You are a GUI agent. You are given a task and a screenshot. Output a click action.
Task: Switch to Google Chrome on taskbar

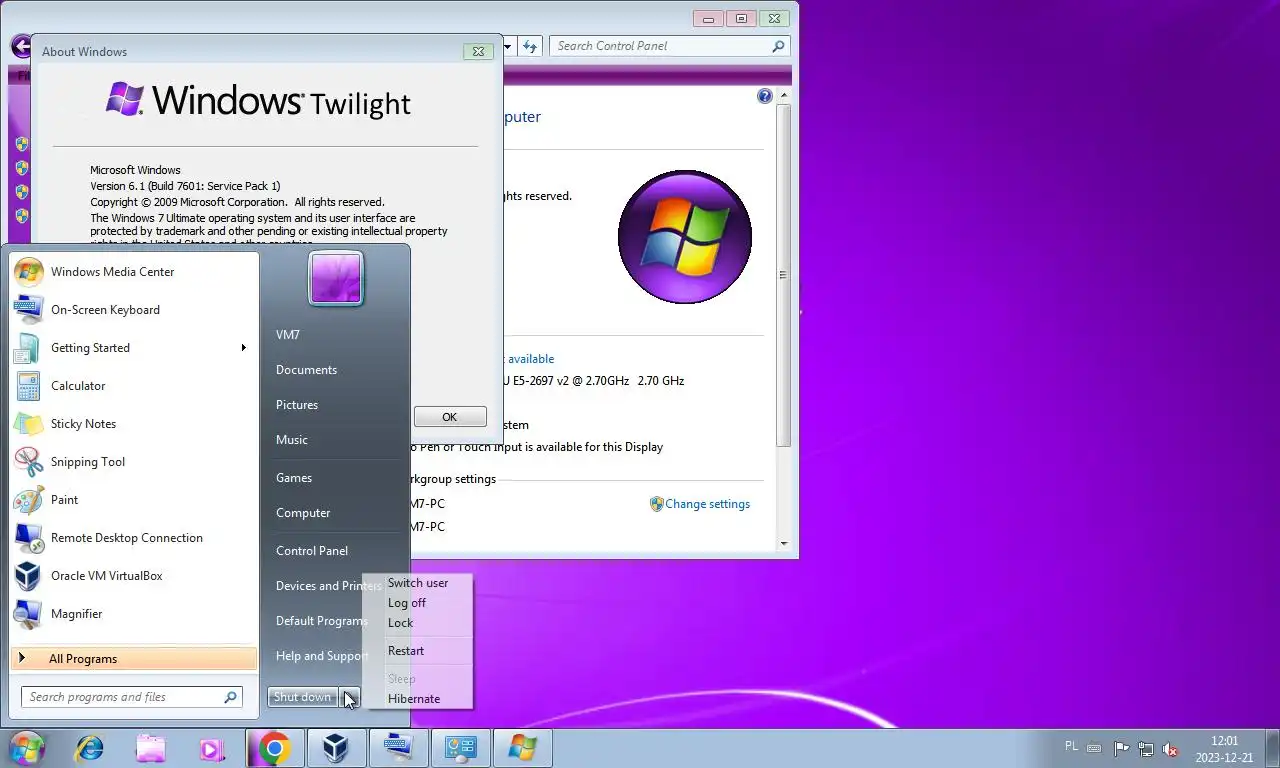click(275, 748)
